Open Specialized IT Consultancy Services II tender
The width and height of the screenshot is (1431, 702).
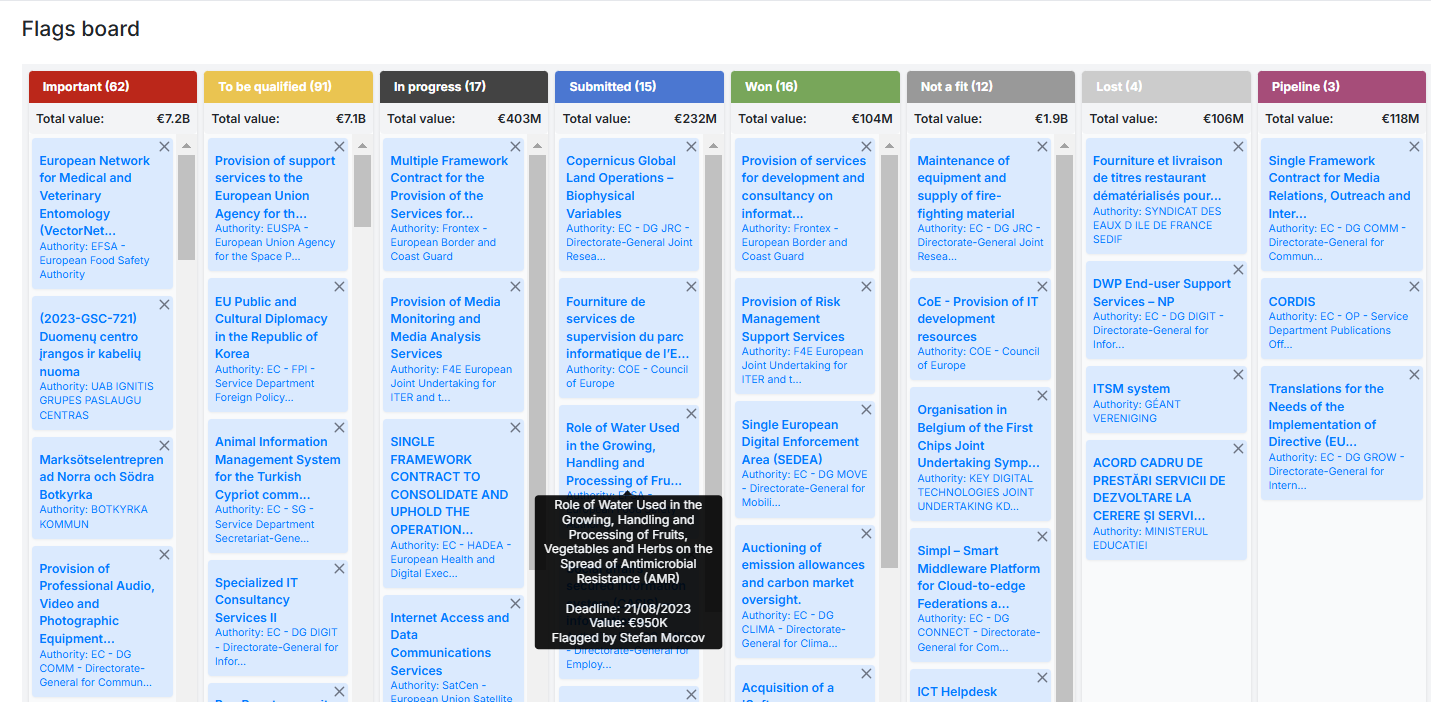click(x=256, y=600)
